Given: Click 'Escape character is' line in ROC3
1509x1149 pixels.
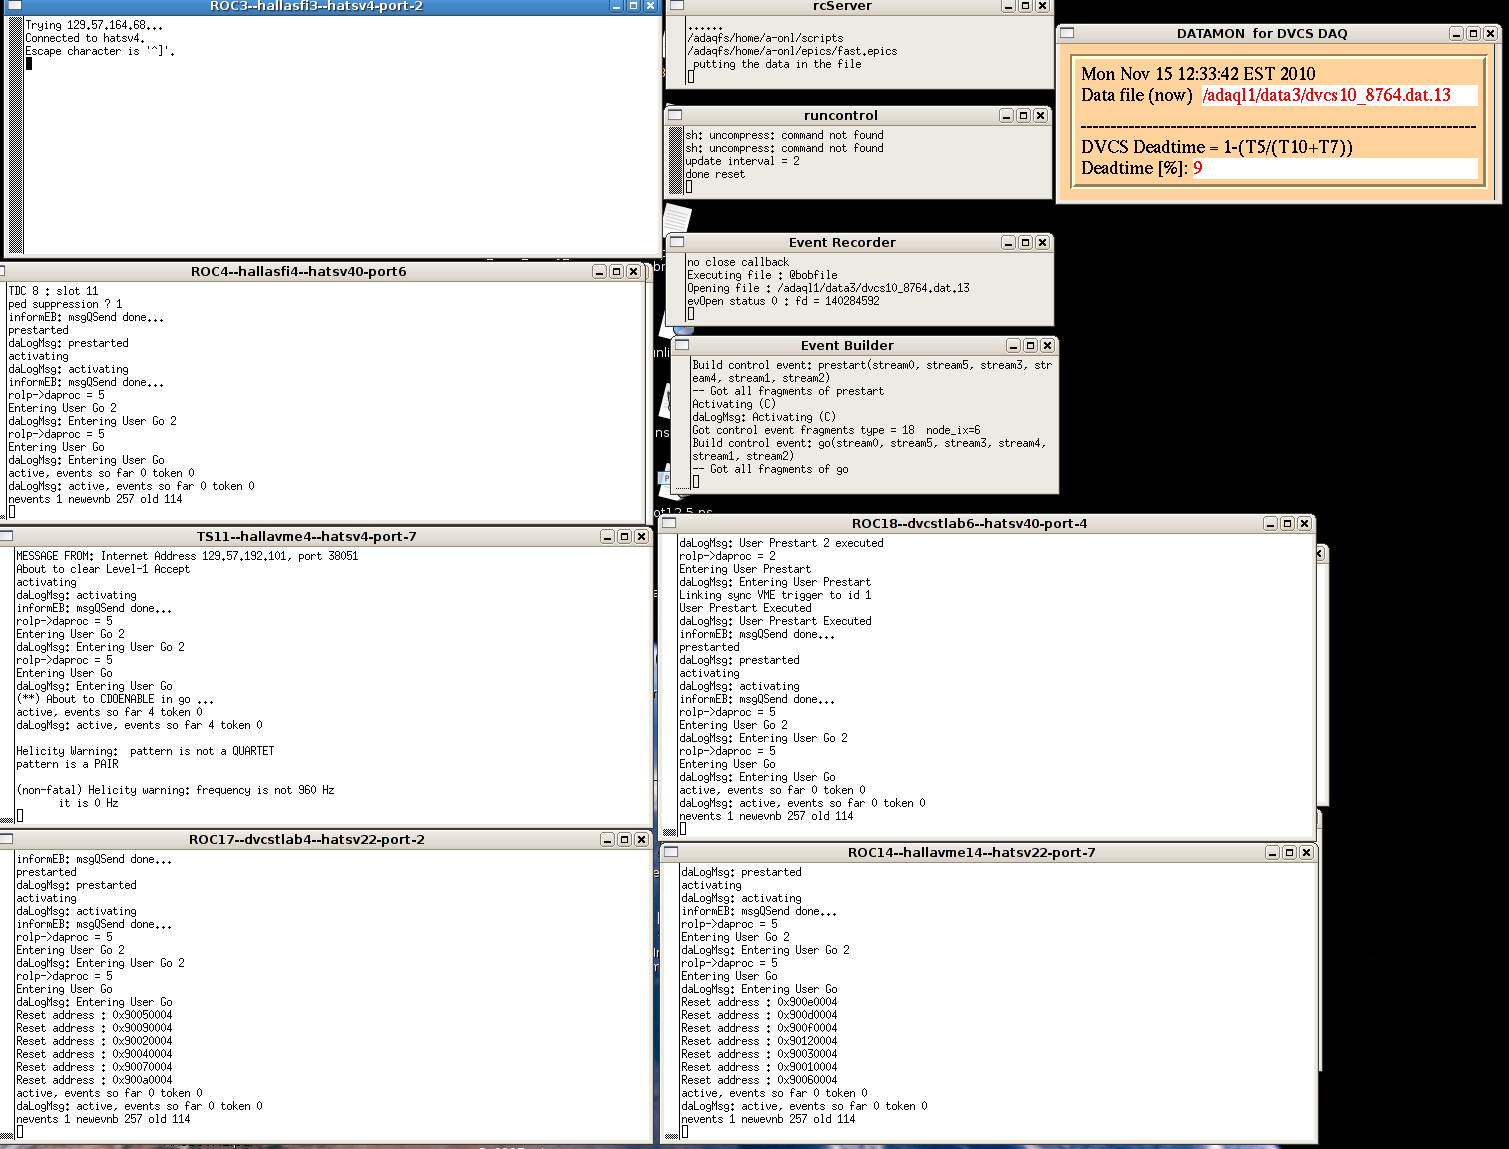Looking at the screenshot, I should pyautogui.click(x=100, y=51).
